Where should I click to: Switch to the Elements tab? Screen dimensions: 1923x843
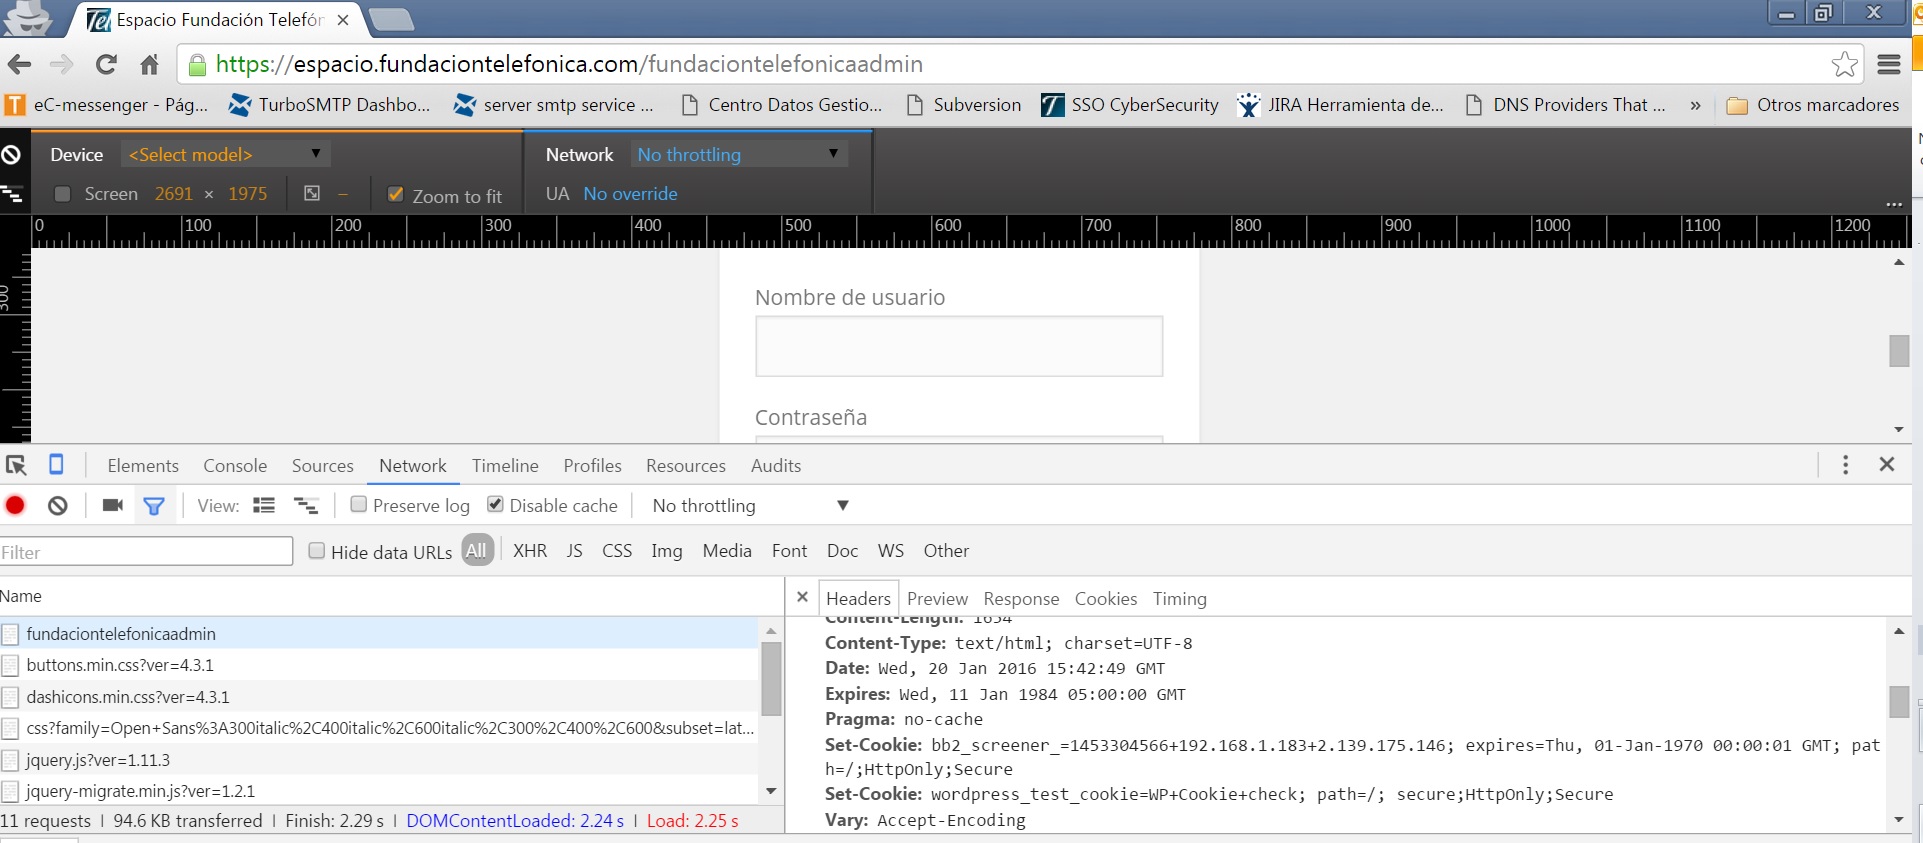(x=143, y=465)
